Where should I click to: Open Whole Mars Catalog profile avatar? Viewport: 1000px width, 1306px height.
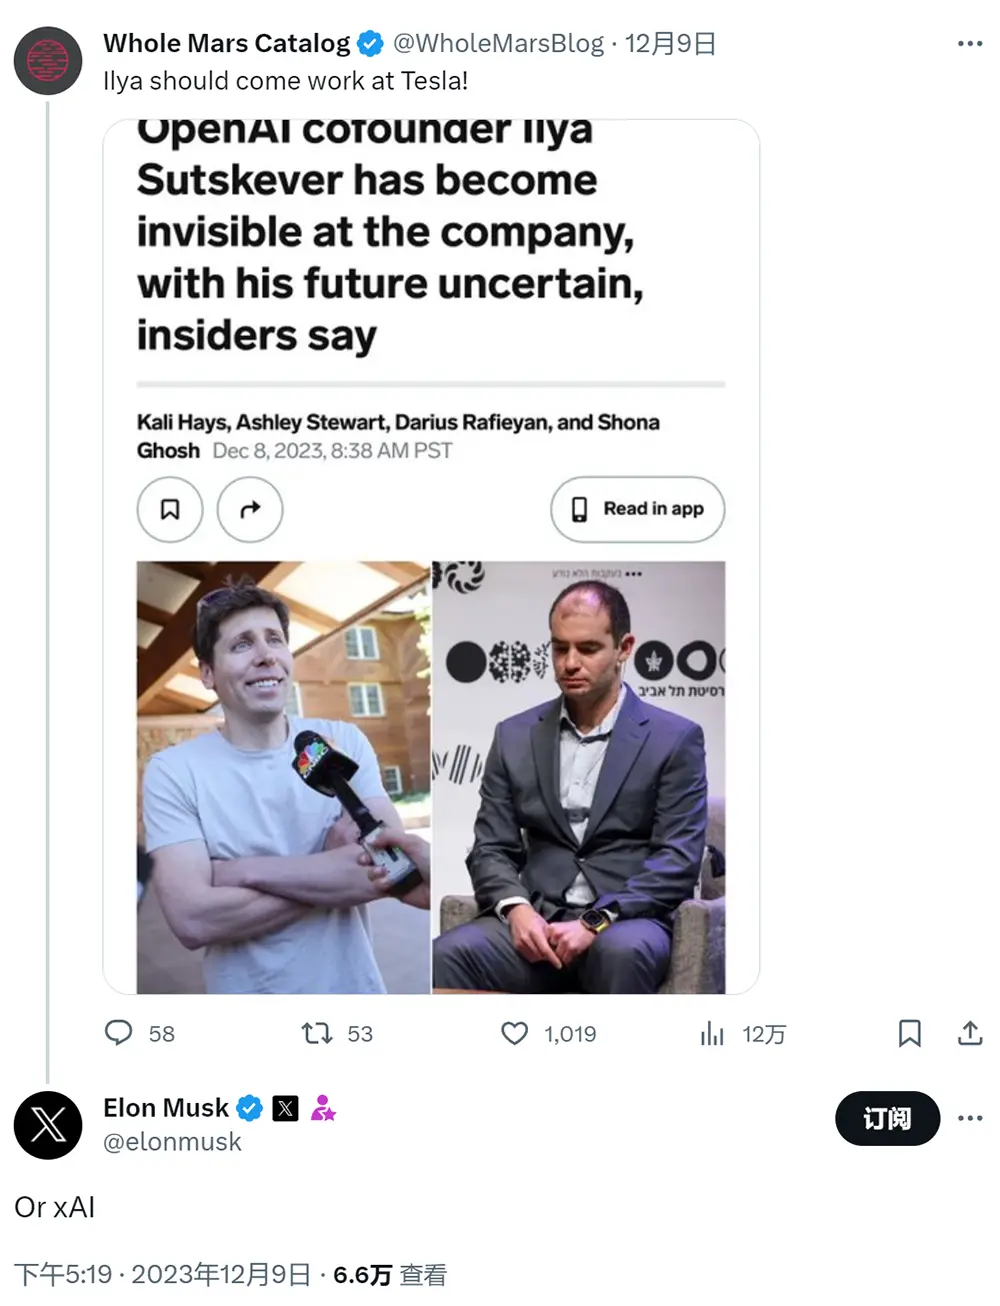pos(48,61)
